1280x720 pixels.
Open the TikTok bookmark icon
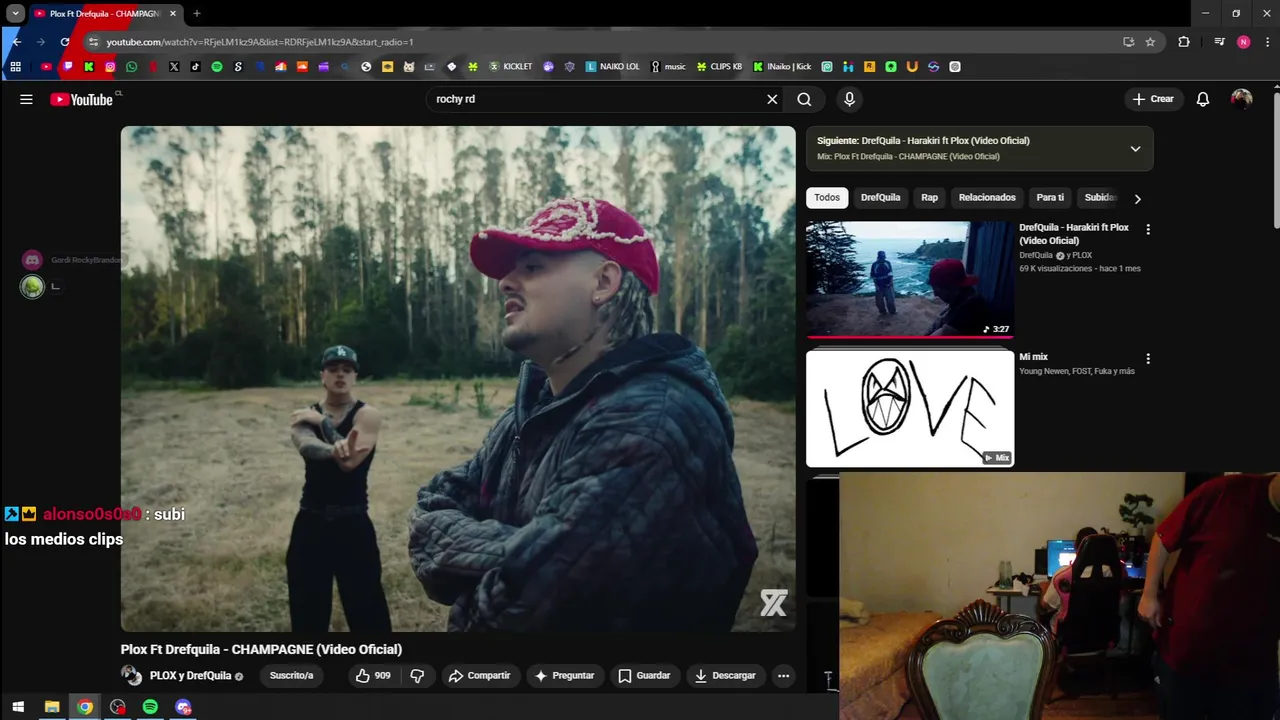coord(195,67)
